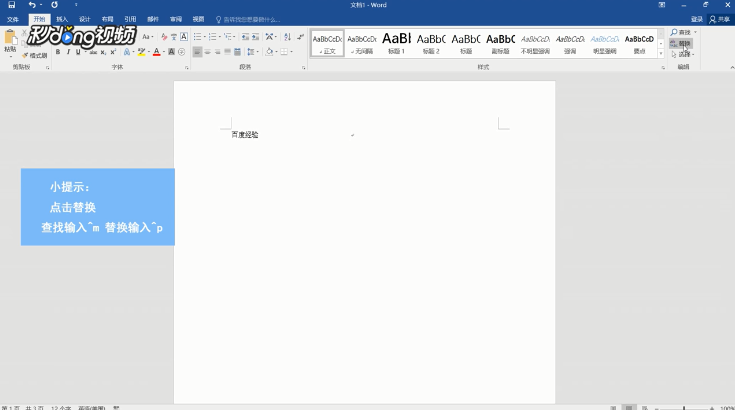
Task: Click the Enclose Characters icon
Action: [182, 52]
